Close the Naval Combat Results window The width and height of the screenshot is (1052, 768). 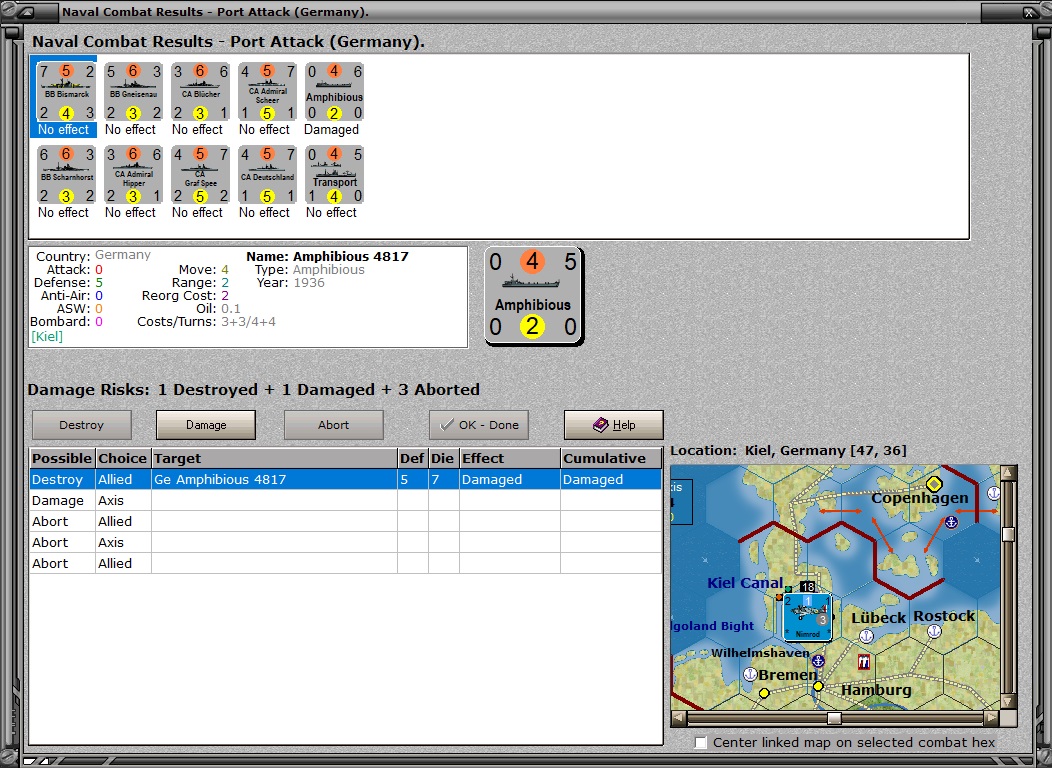click(1029, 12)
